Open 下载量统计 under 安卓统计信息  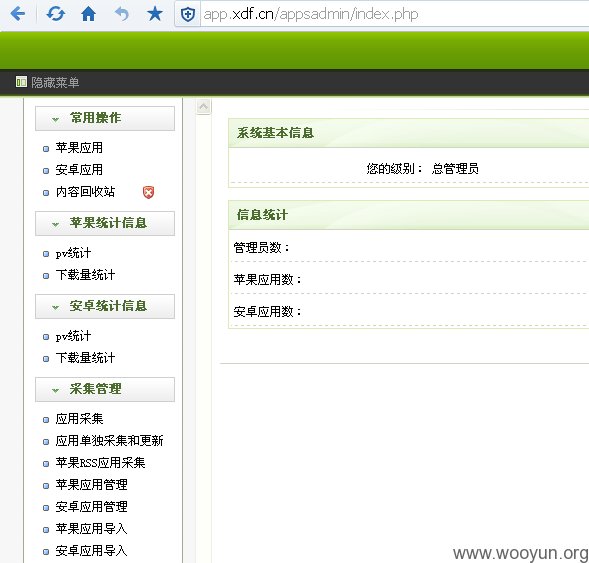tap(85, 358)
